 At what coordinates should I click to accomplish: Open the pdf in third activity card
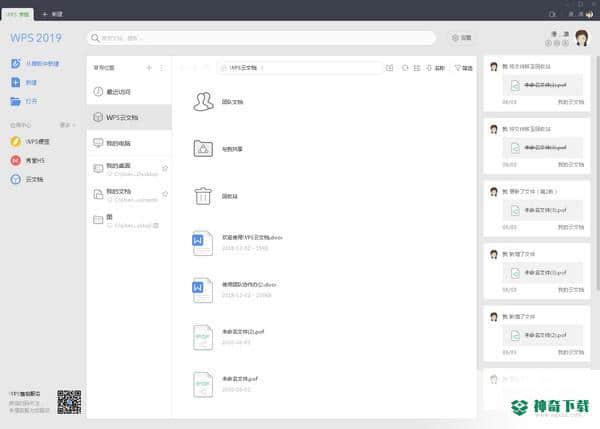point(542,210)
